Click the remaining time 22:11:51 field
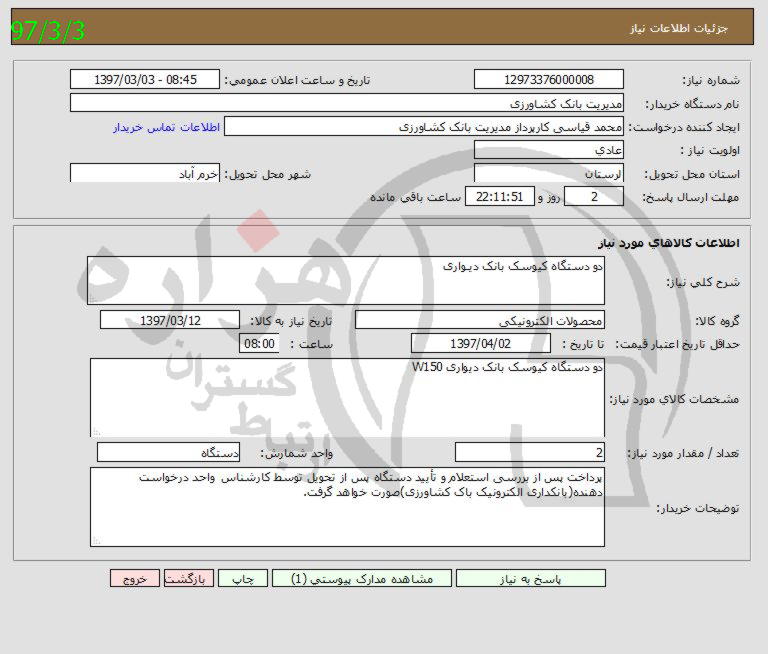The width and height of the screenshot is (768, 654). pyautogui.click(x=500, y=197)
